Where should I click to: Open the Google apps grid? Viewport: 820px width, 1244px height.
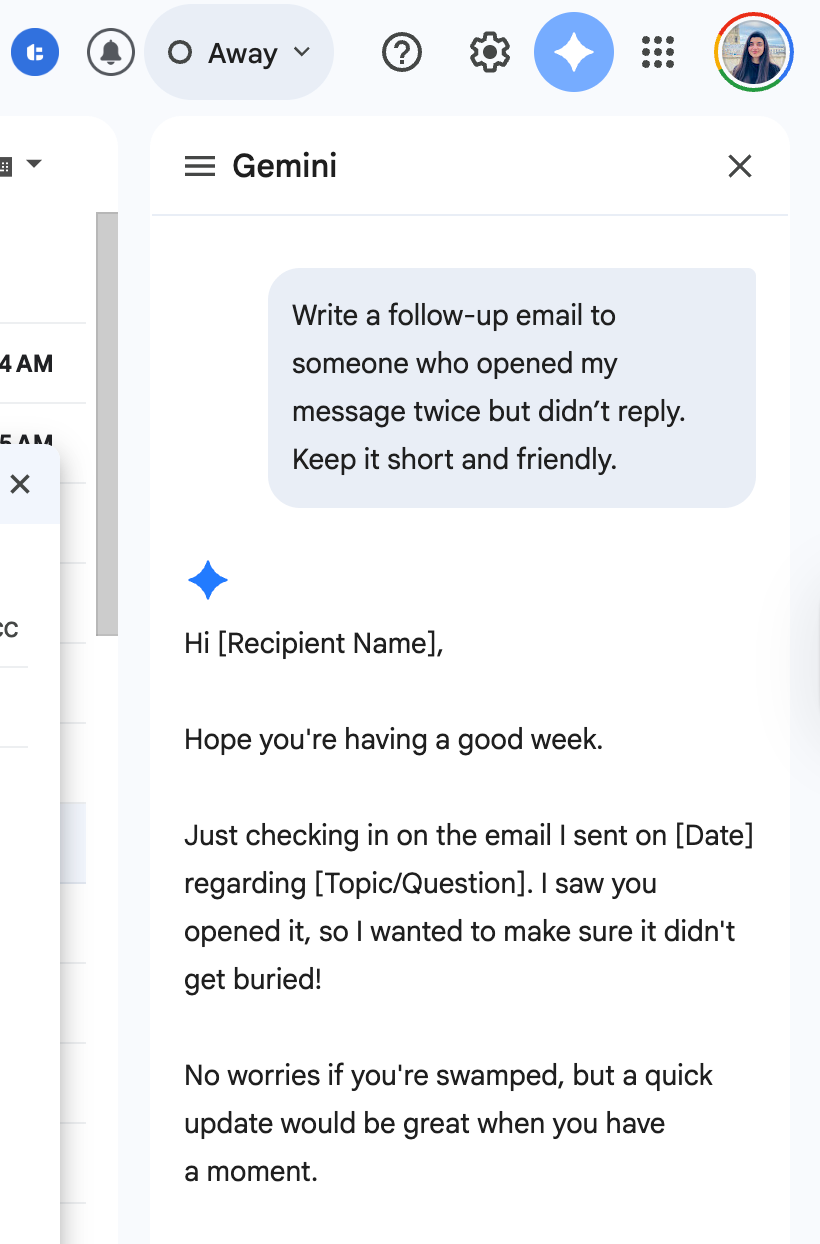(657, 52)
